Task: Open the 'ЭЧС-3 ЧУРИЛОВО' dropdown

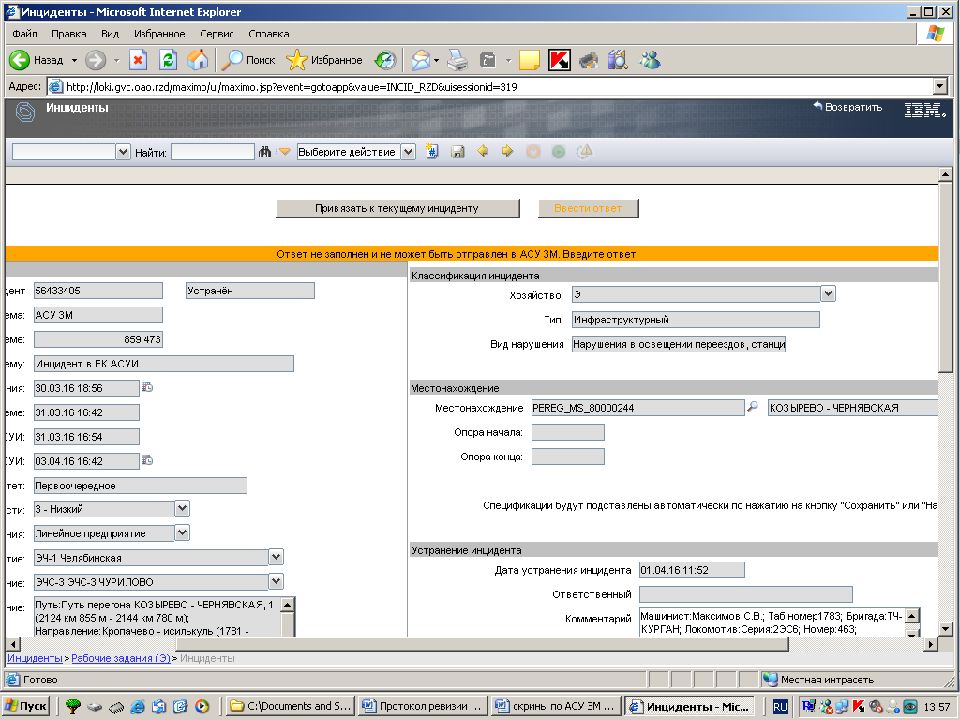Action: coord(276,580)
